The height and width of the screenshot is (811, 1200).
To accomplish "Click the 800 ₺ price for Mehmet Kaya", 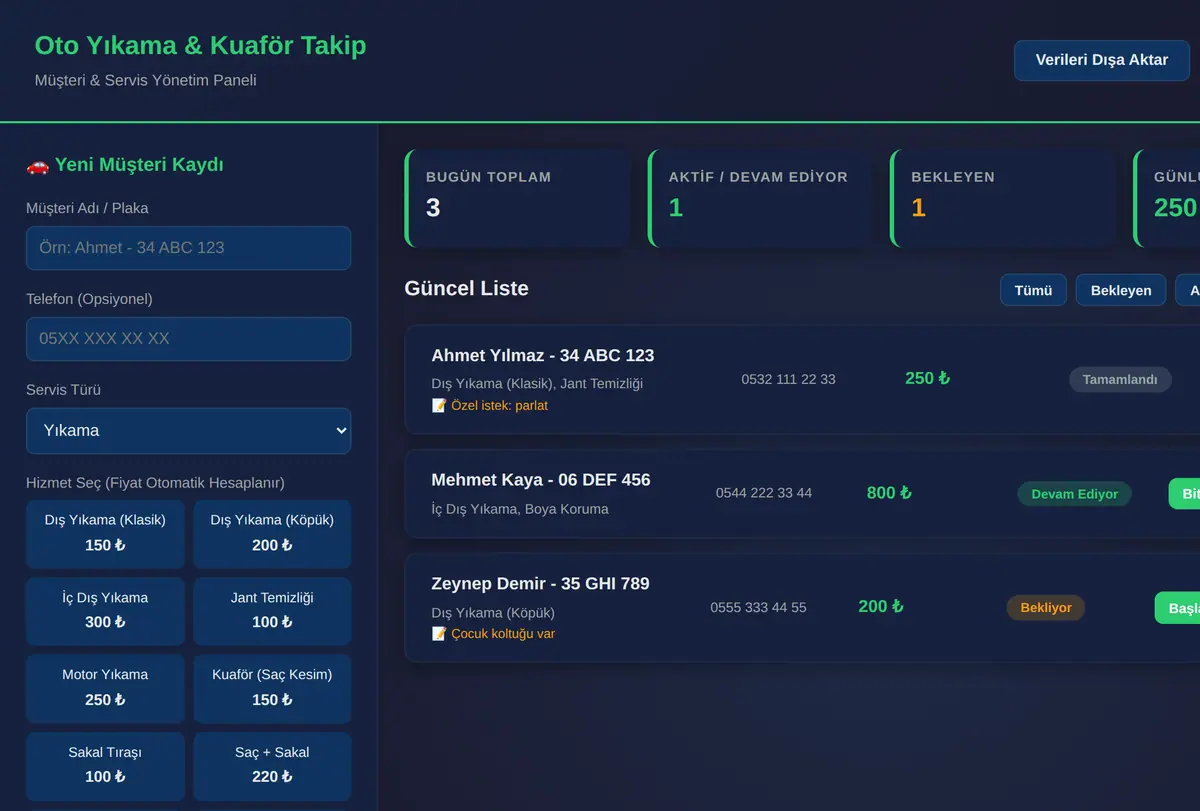I will (x=889, y=493).
